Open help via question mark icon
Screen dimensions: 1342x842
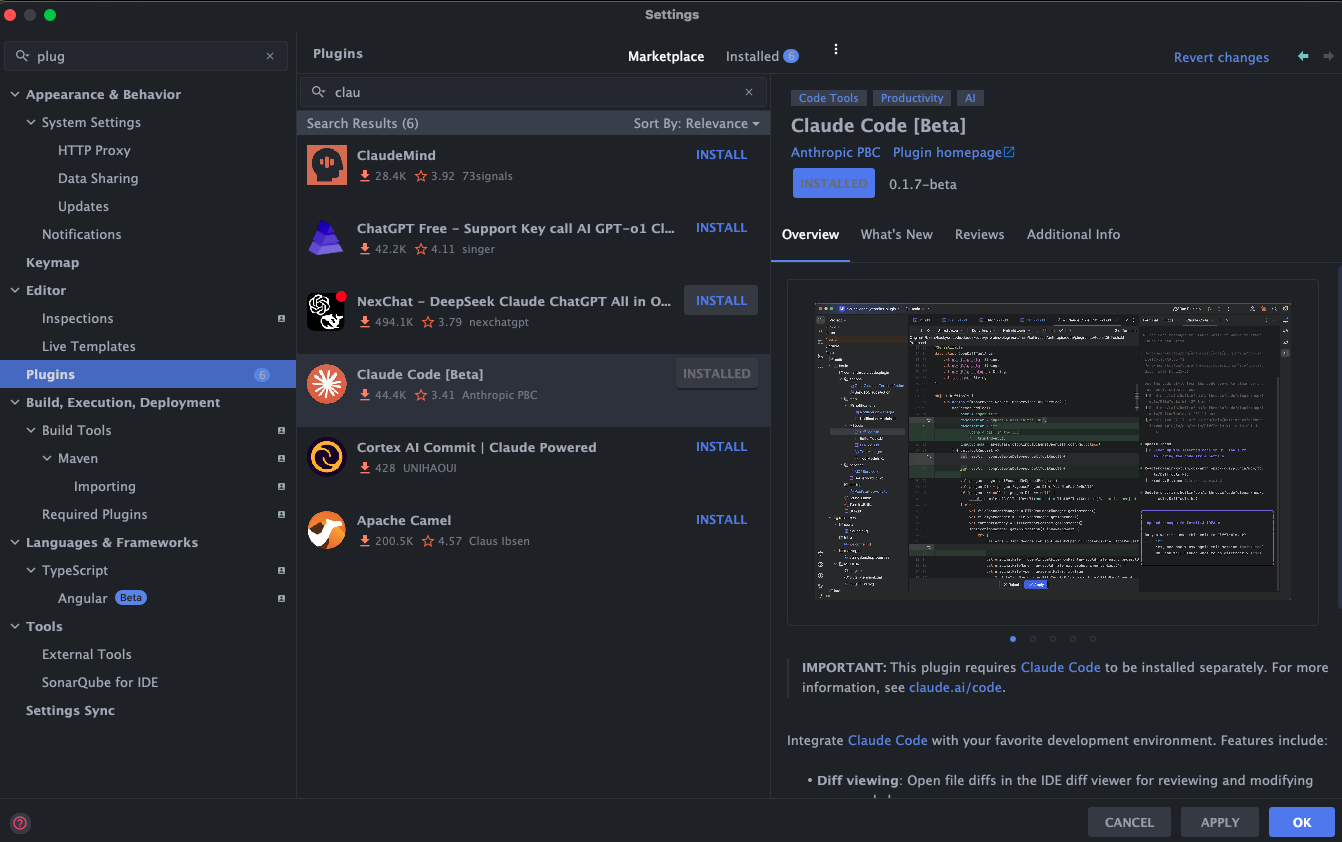[x=20, y=823]
